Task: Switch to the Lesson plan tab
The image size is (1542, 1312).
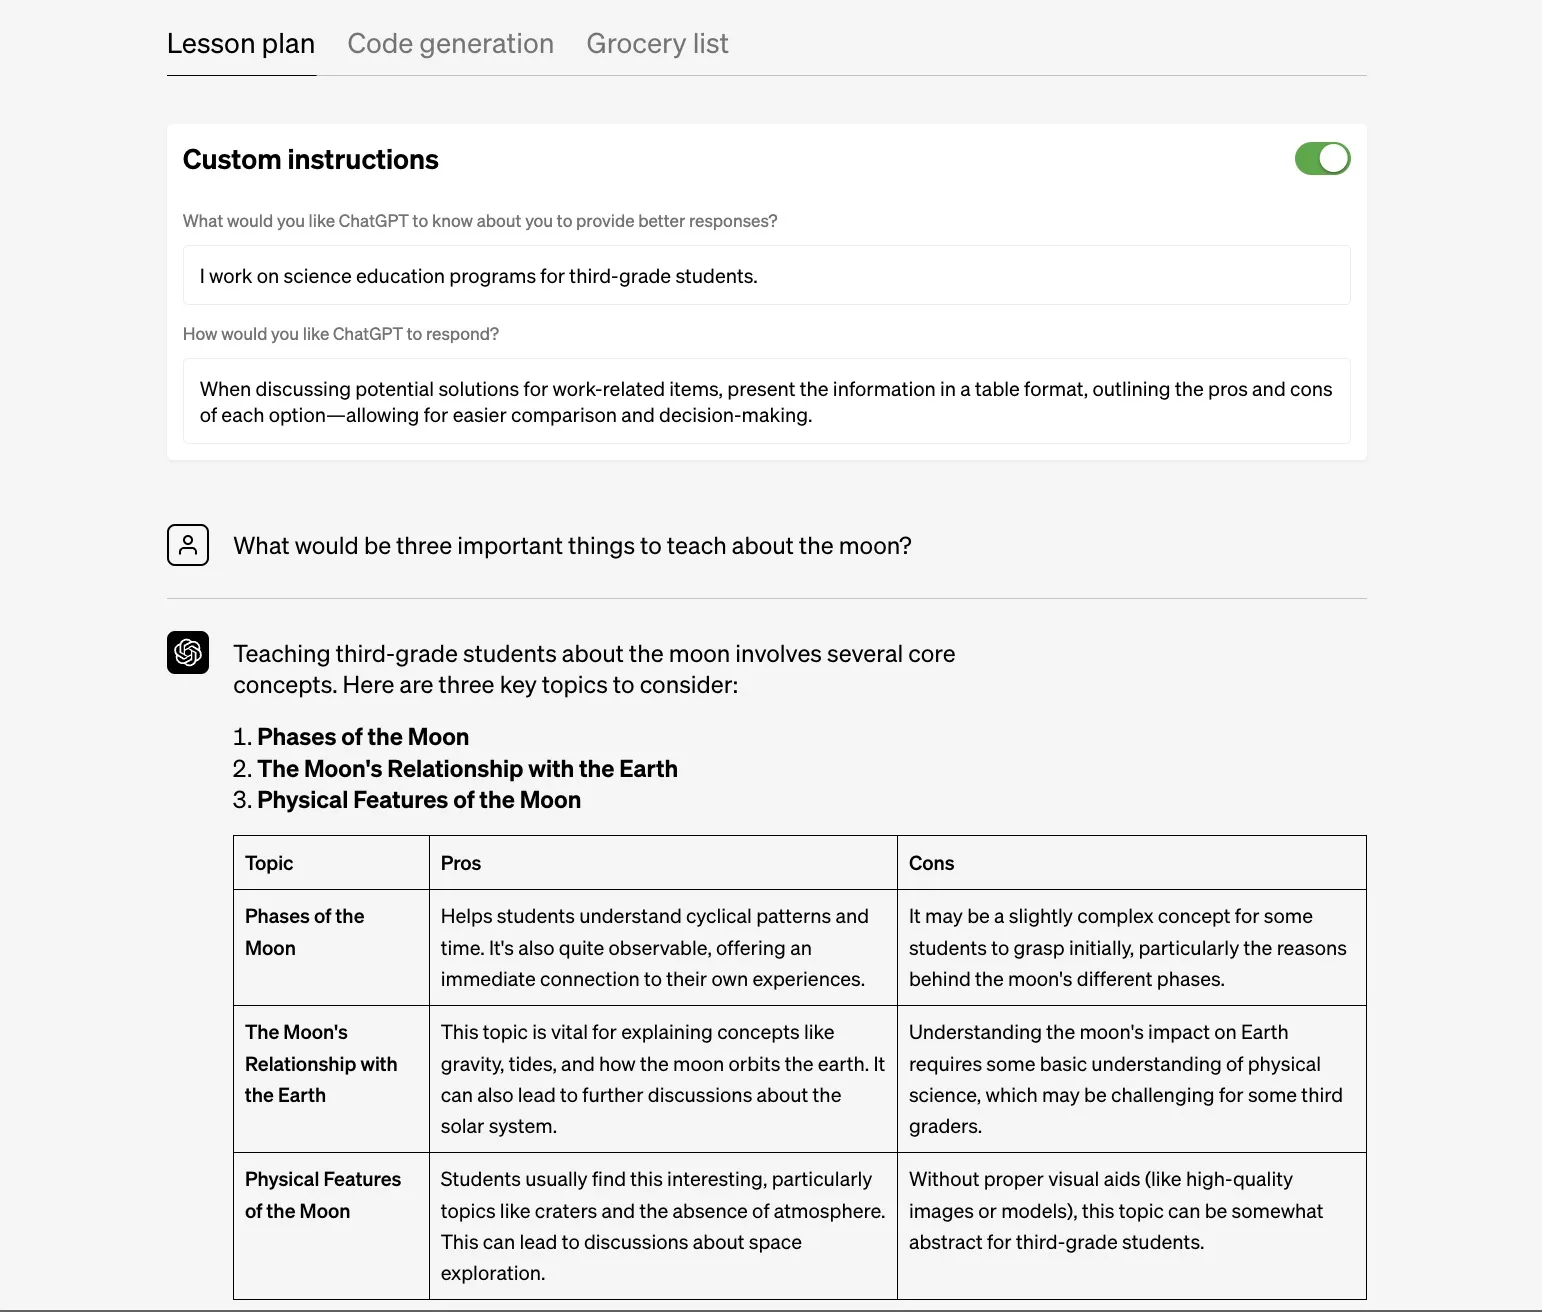Action: pyautogui.click(x=241, y=44)
